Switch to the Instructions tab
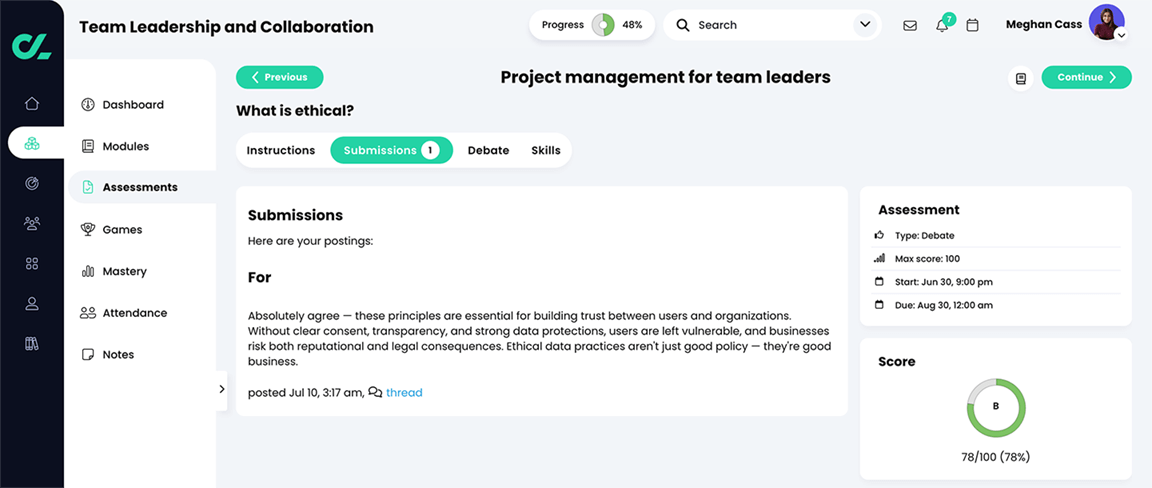This screenshot has width=1152, height=488. [281, 150]
